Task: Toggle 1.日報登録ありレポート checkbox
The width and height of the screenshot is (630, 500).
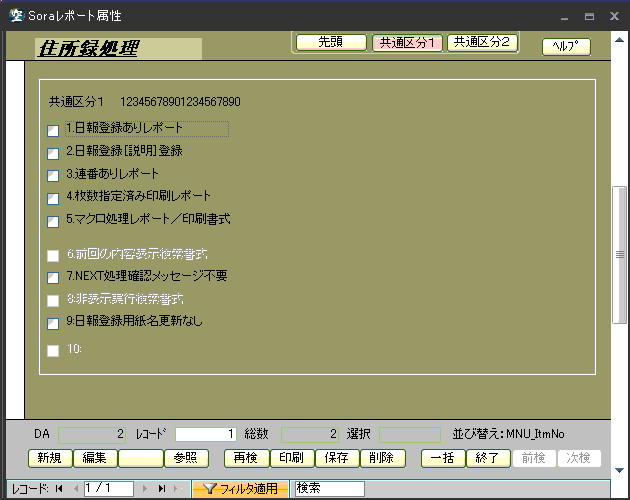Action: point(53,130)
